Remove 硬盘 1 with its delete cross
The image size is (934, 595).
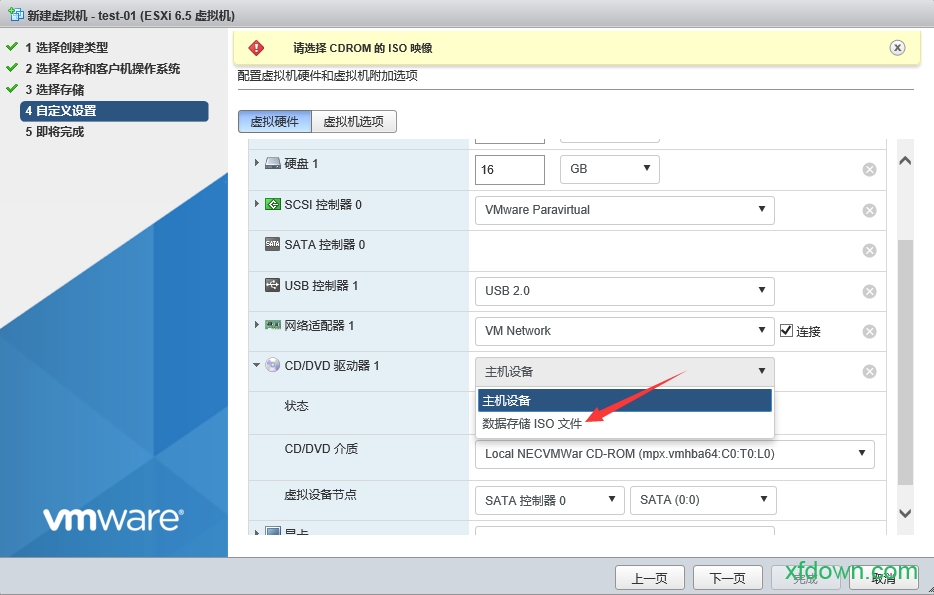tap(869, 169)
